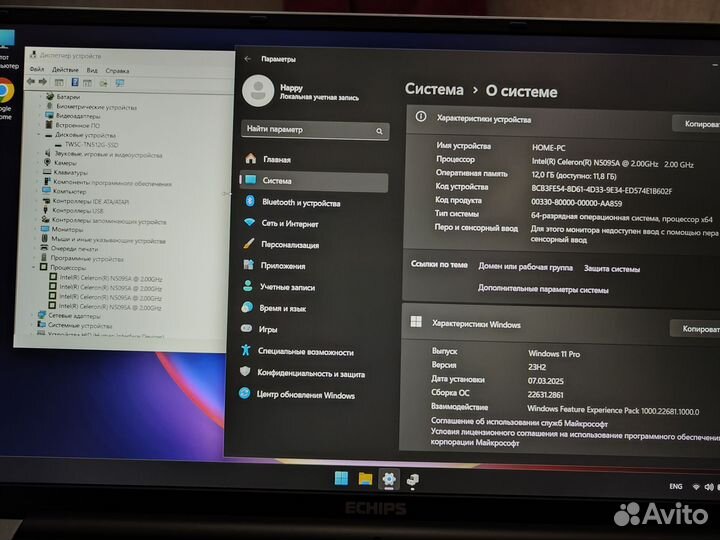Open File Explorer from the taskbar
720x540 pixels.
coord(365,479)
